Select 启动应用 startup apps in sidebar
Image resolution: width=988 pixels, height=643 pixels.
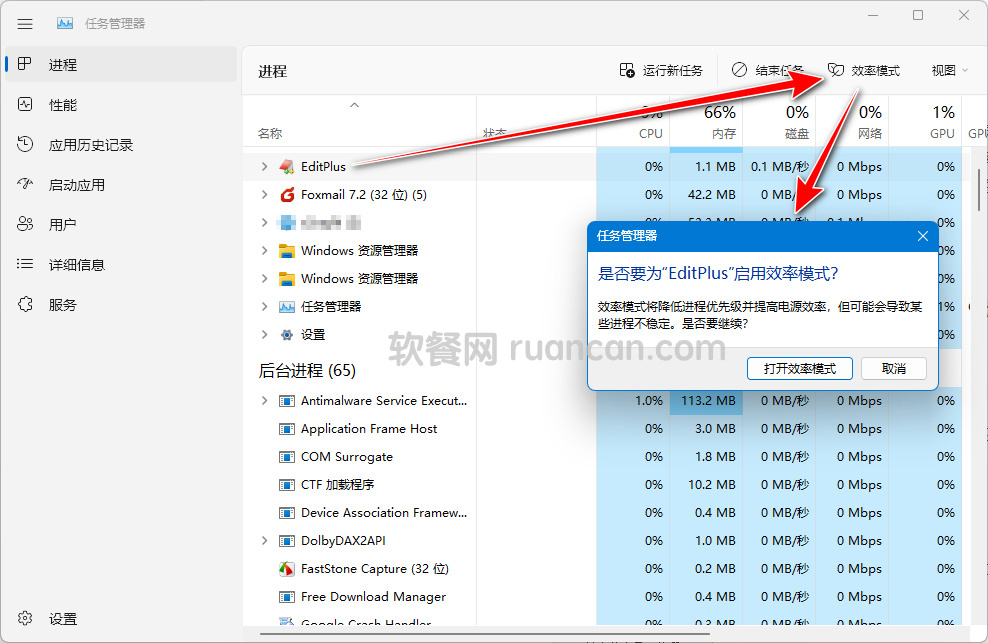click(76, 185)
